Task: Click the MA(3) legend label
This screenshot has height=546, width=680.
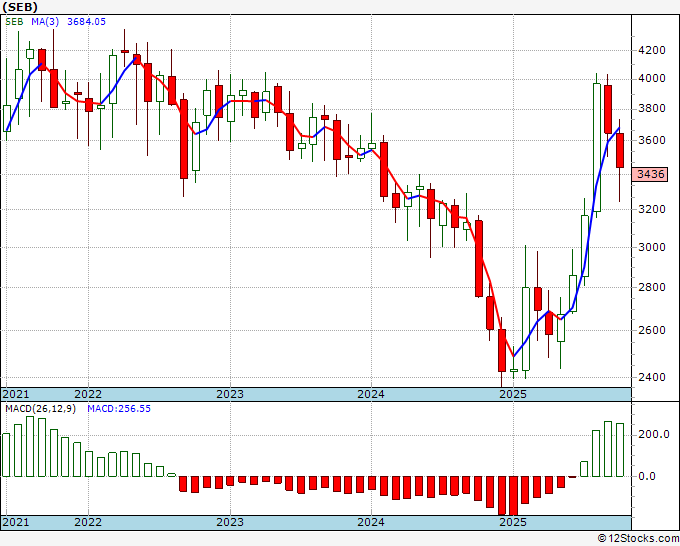Action: (x=45, y=22)
